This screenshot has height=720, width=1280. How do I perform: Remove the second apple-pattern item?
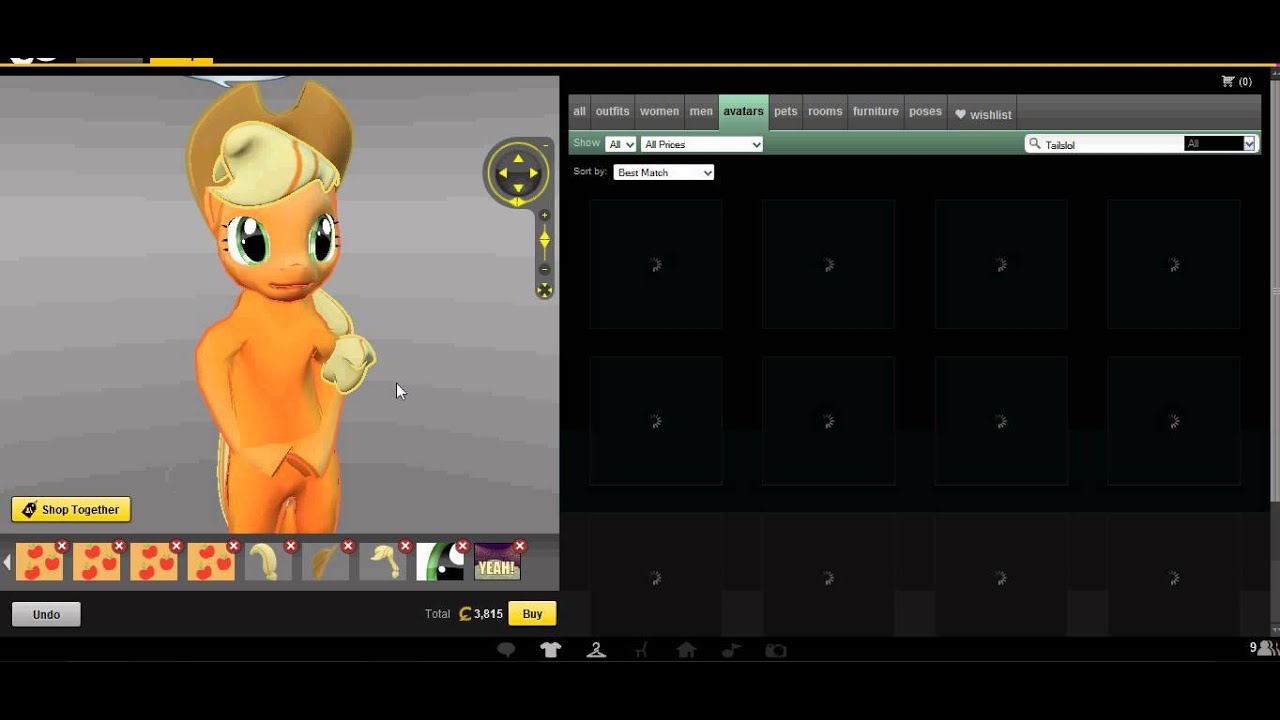119,546
